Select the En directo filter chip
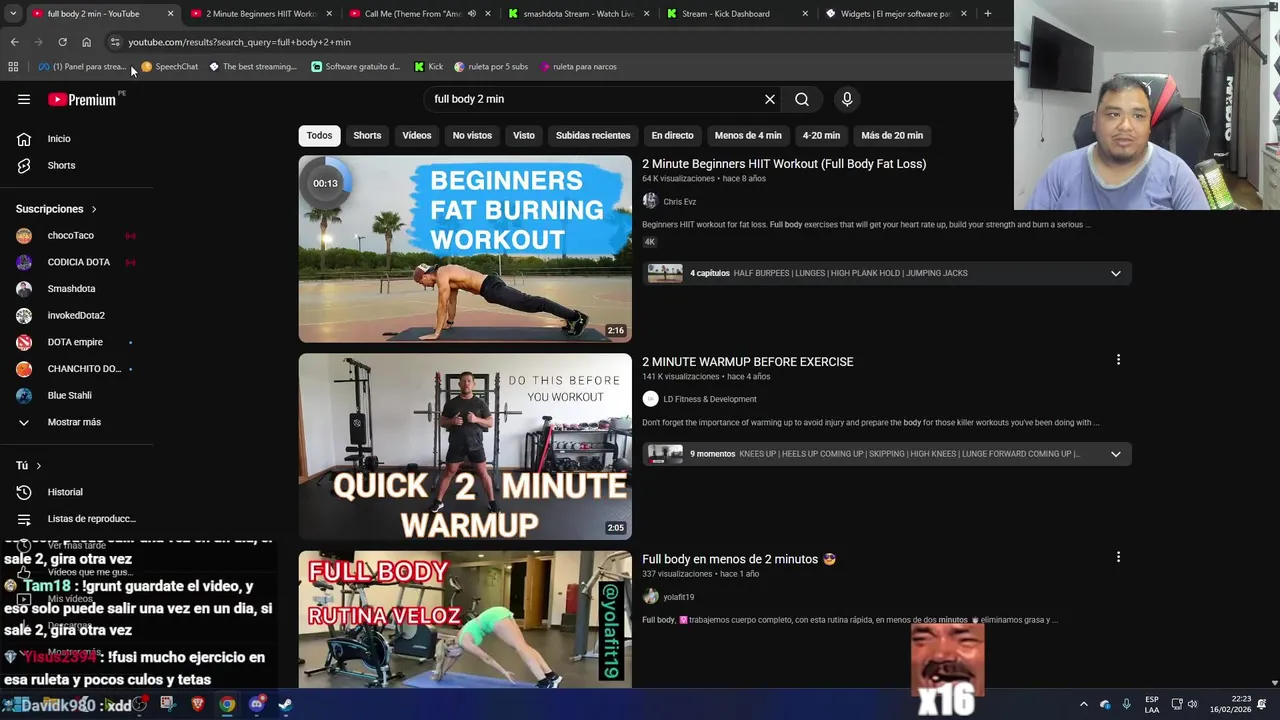Screen dimensions: 1280x720 pos(672,135)
